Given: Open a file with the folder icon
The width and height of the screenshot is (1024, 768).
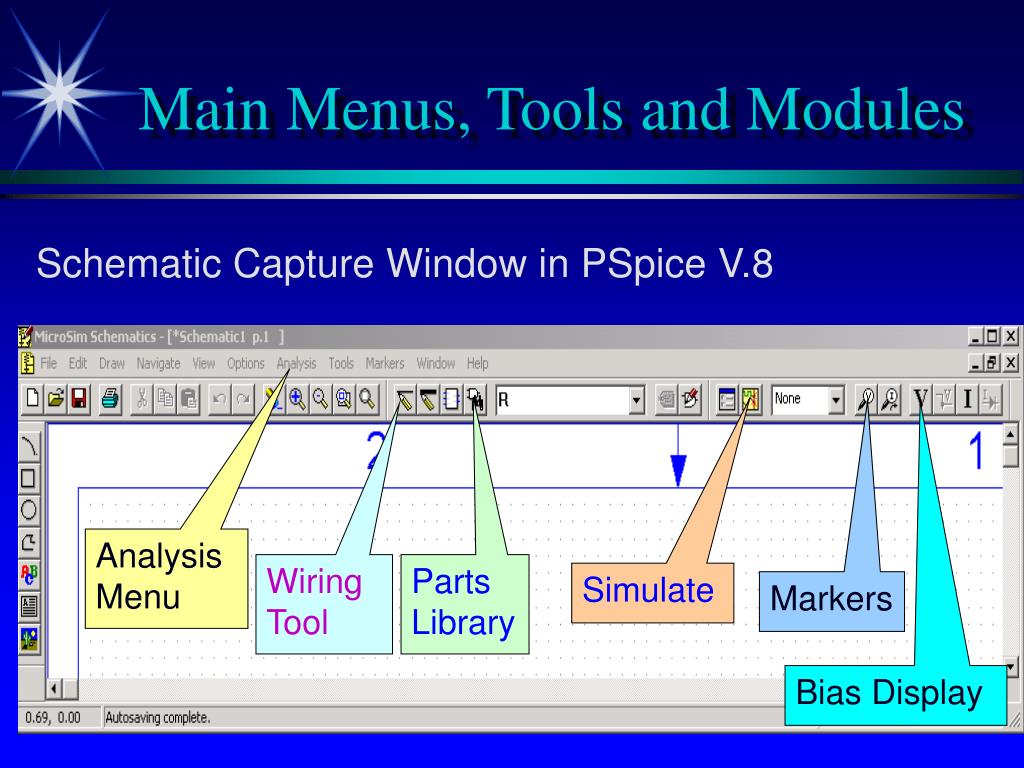Looking at the screenshot, I should coord(56,398).
